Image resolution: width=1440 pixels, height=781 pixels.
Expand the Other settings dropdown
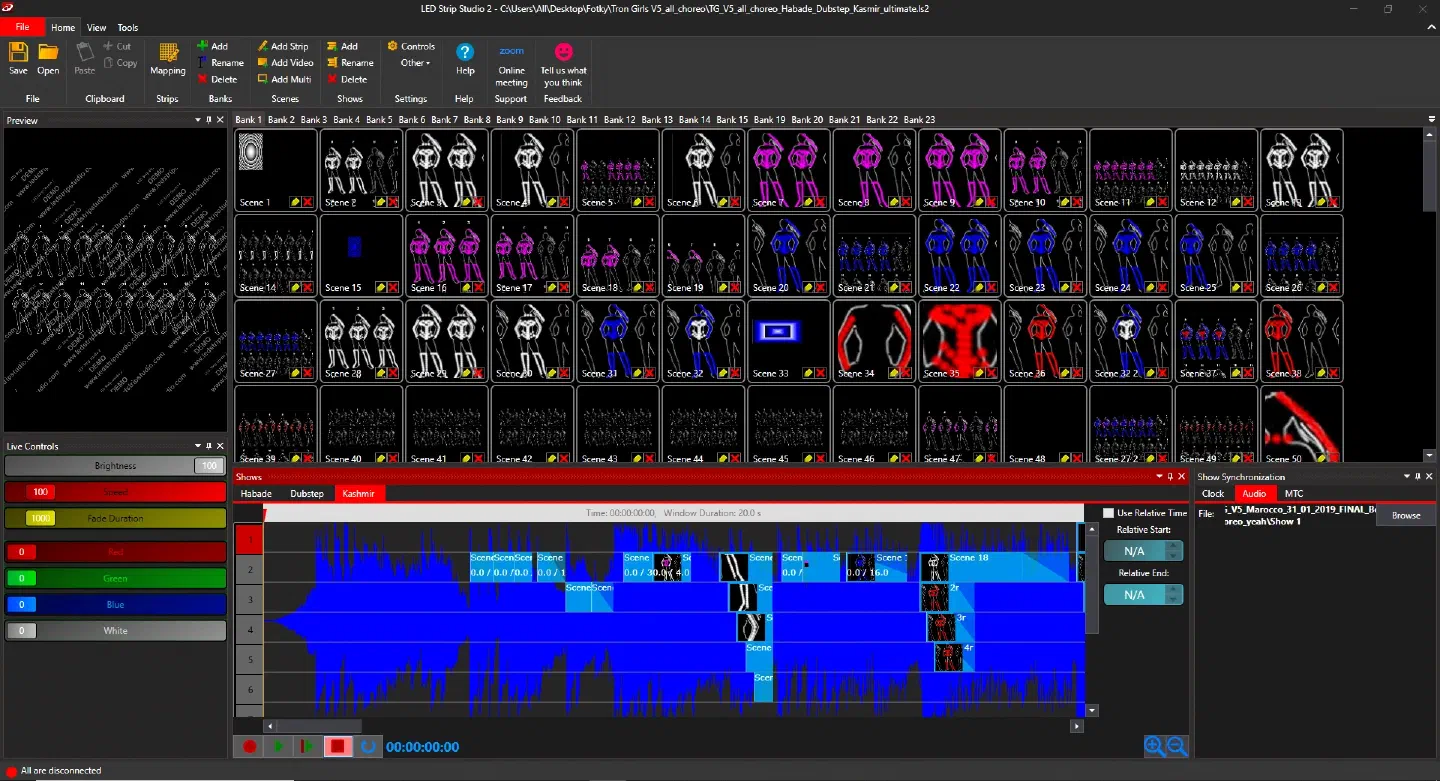(x=415, y=62)
